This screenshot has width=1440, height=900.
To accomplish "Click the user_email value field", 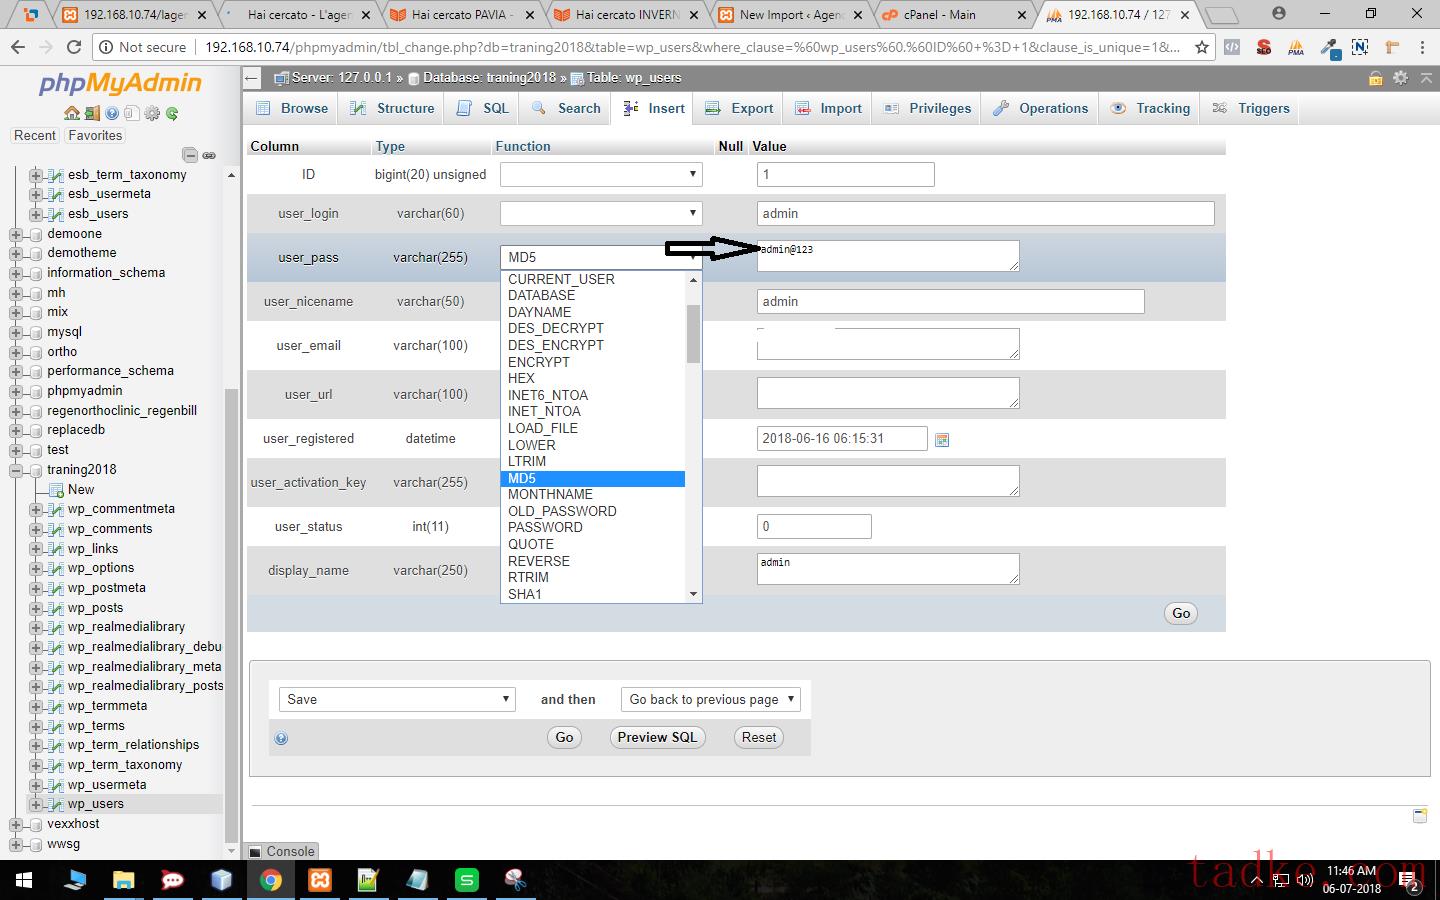I will [887, 345].
